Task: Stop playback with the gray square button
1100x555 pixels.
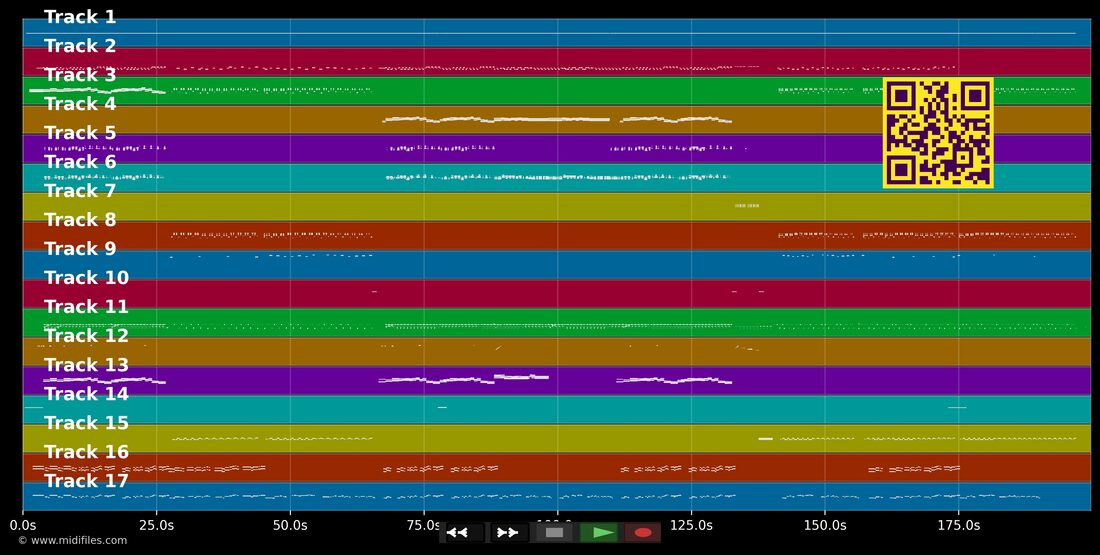Action: tap(554, 533)
